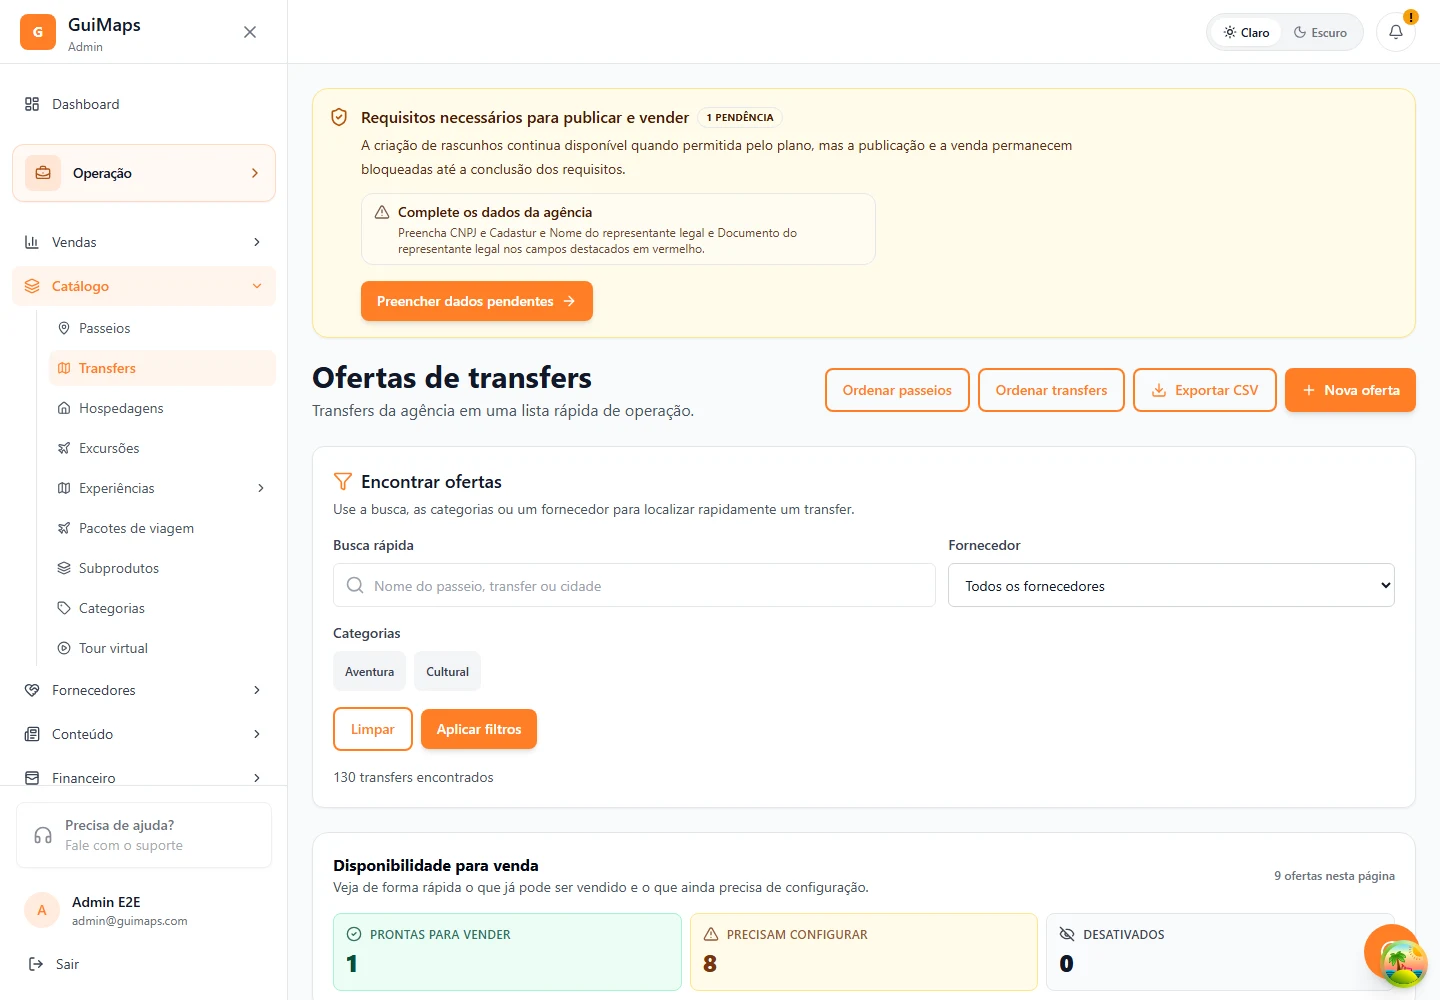This screenshot has width=1440, height=1000.
Task: Click the Subprodutos layers icon
Action: pyautogui.click(x=64, y=568)
